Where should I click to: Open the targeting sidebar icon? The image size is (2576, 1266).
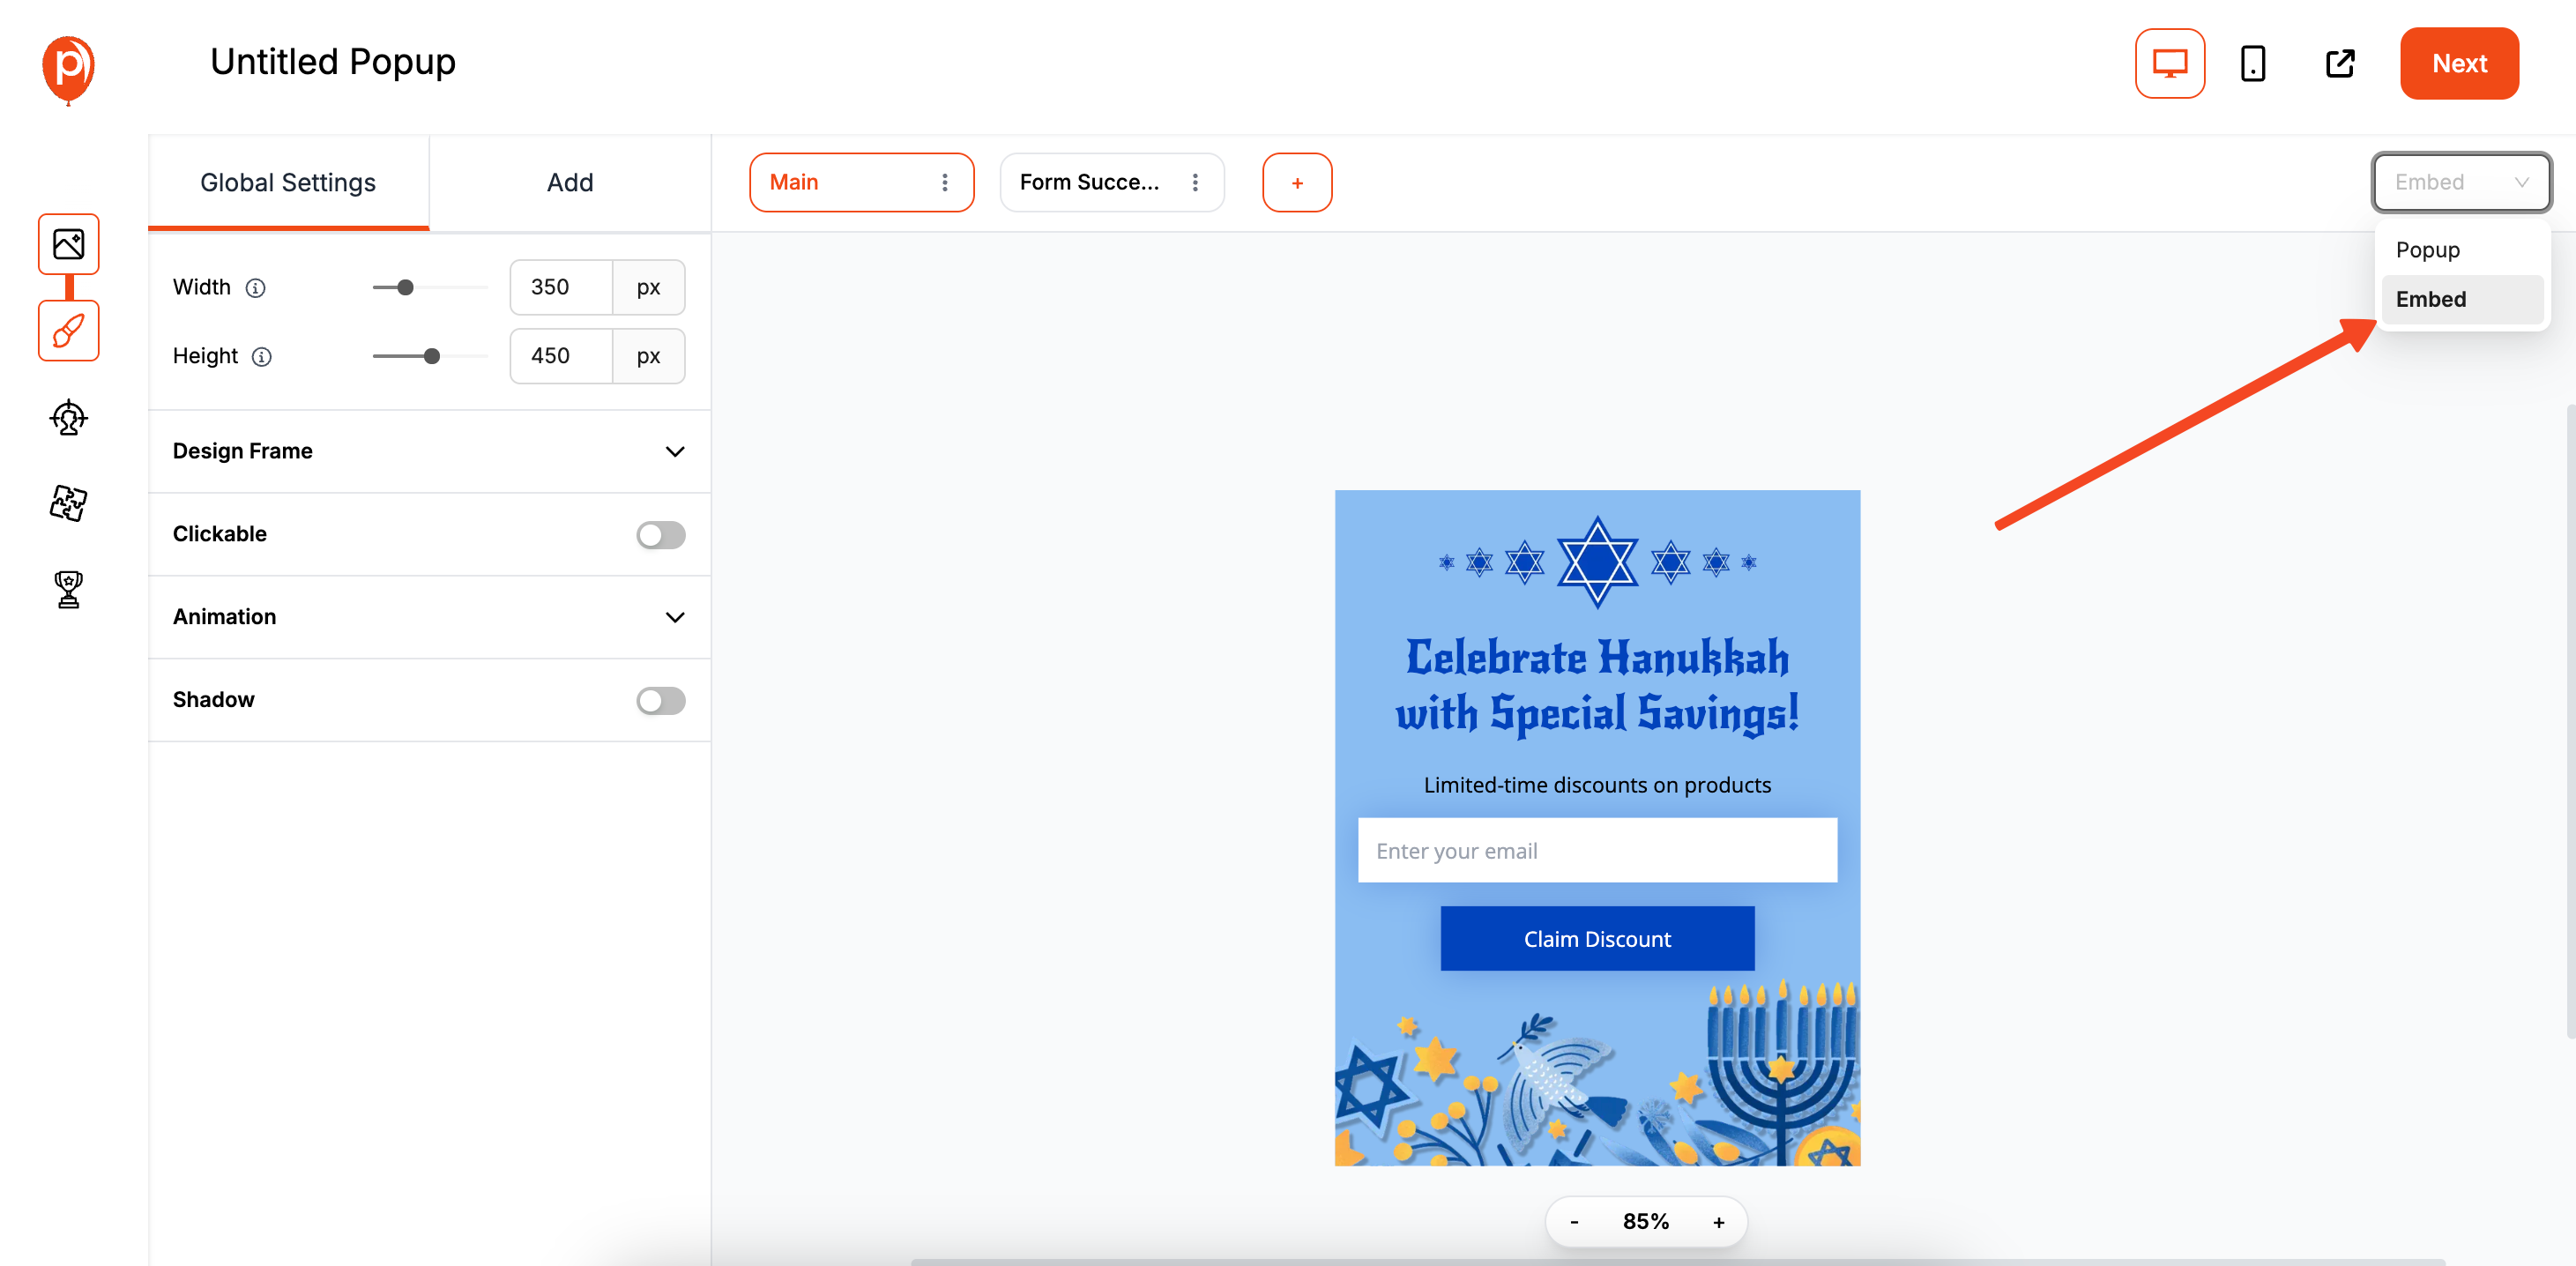(68, 417)
